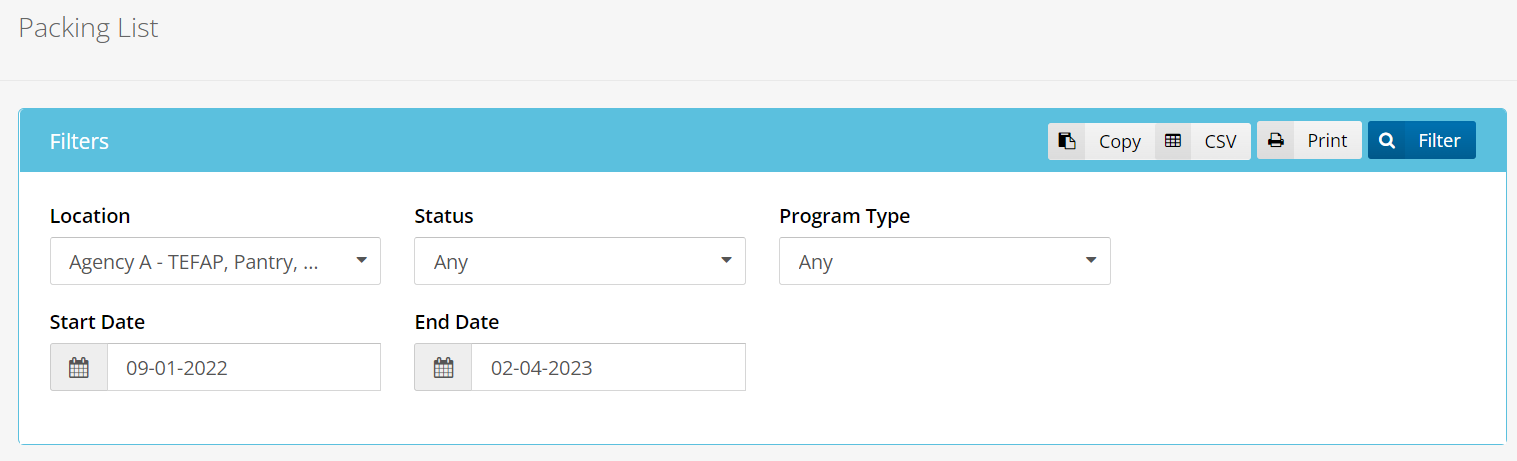Expand the Program Type dropdown
Screen dimensions: 1517x461
click(x=944, y=262)
